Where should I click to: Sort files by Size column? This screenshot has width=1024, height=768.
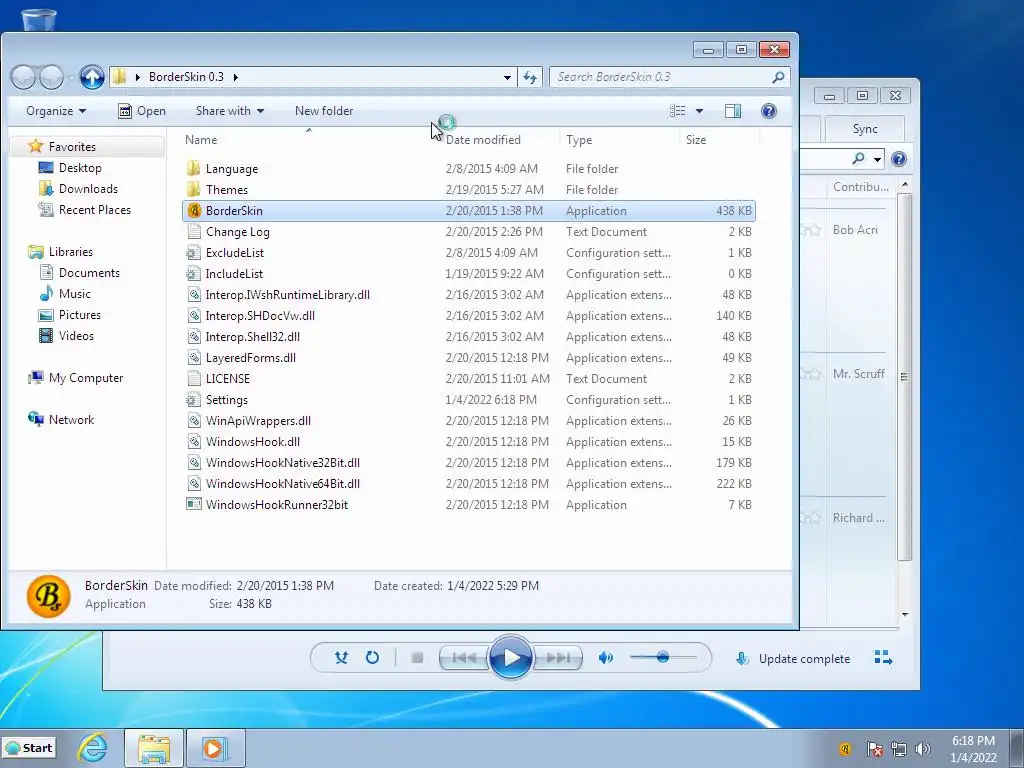(x=696, y=140)
